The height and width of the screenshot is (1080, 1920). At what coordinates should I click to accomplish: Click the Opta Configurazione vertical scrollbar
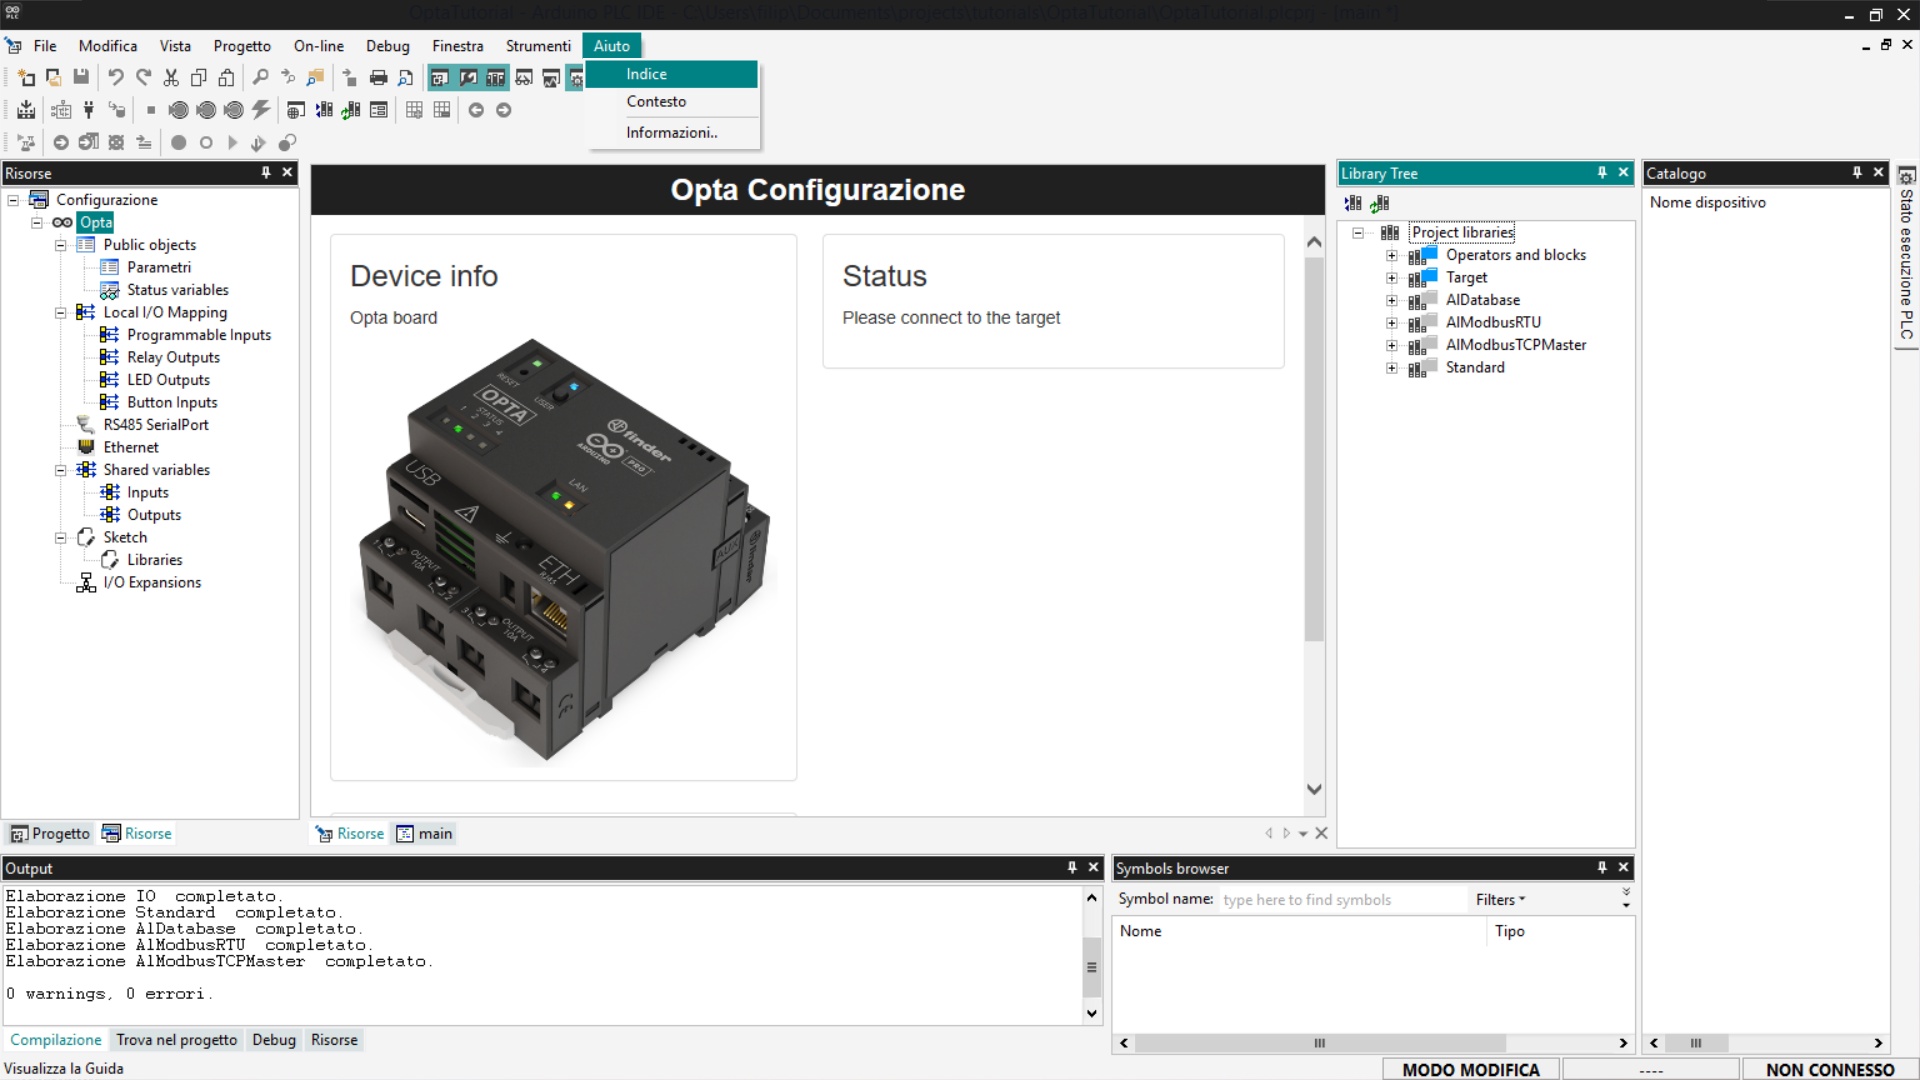point(1314,450)
